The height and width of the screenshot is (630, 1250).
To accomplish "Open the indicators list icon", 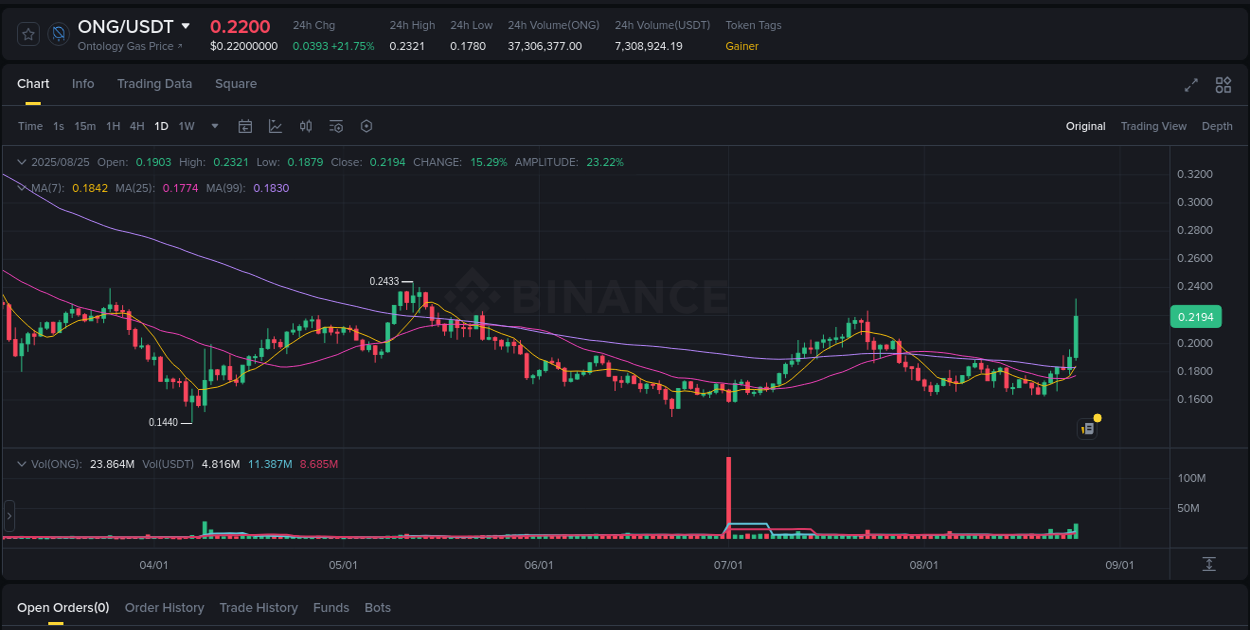I will 336,126.
